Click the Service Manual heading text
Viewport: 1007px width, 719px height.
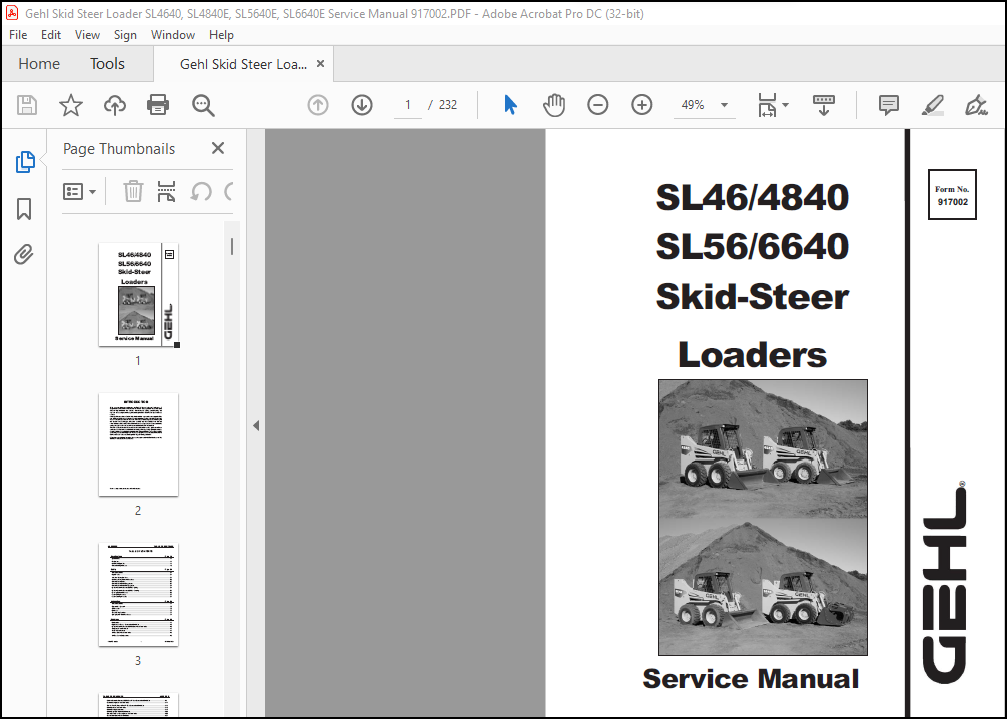pyautogui.click(x=751, y=679)
